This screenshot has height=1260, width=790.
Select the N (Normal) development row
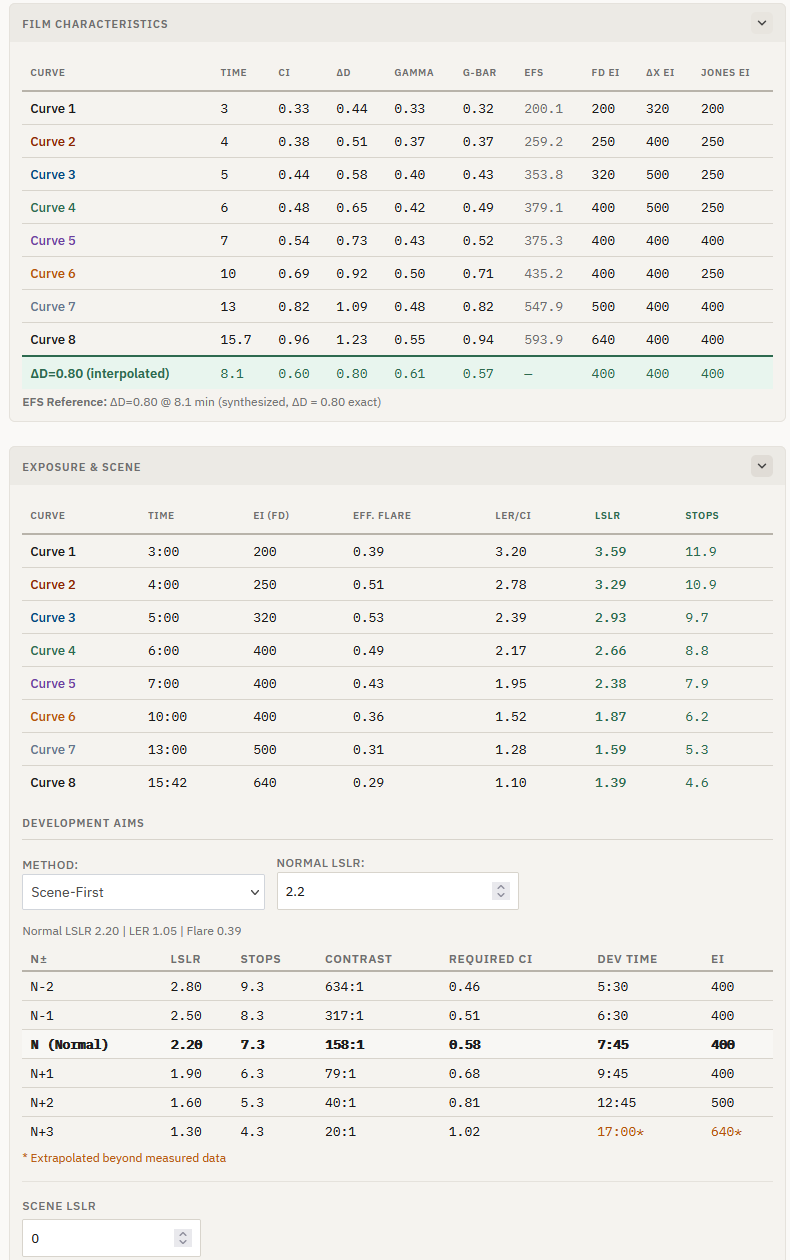coord(70,1045)
